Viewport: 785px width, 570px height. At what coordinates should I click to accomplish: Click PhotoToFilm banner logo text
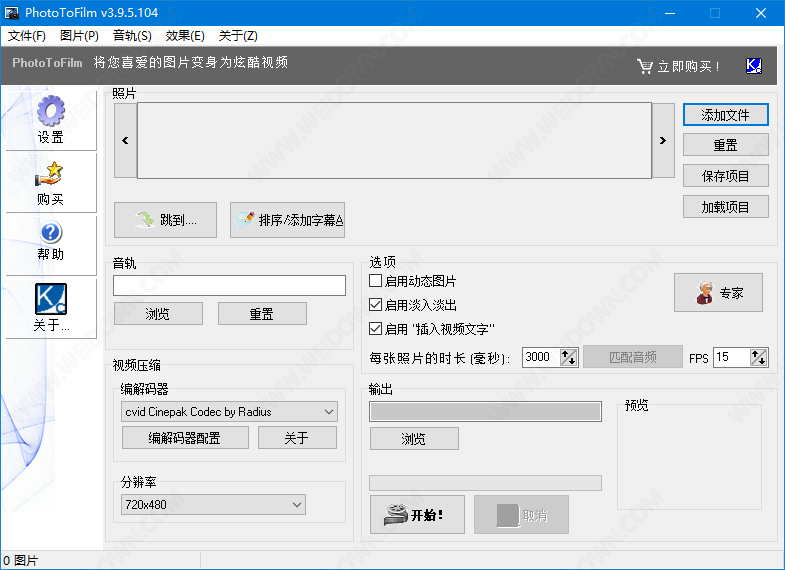(x=47, y=63)
